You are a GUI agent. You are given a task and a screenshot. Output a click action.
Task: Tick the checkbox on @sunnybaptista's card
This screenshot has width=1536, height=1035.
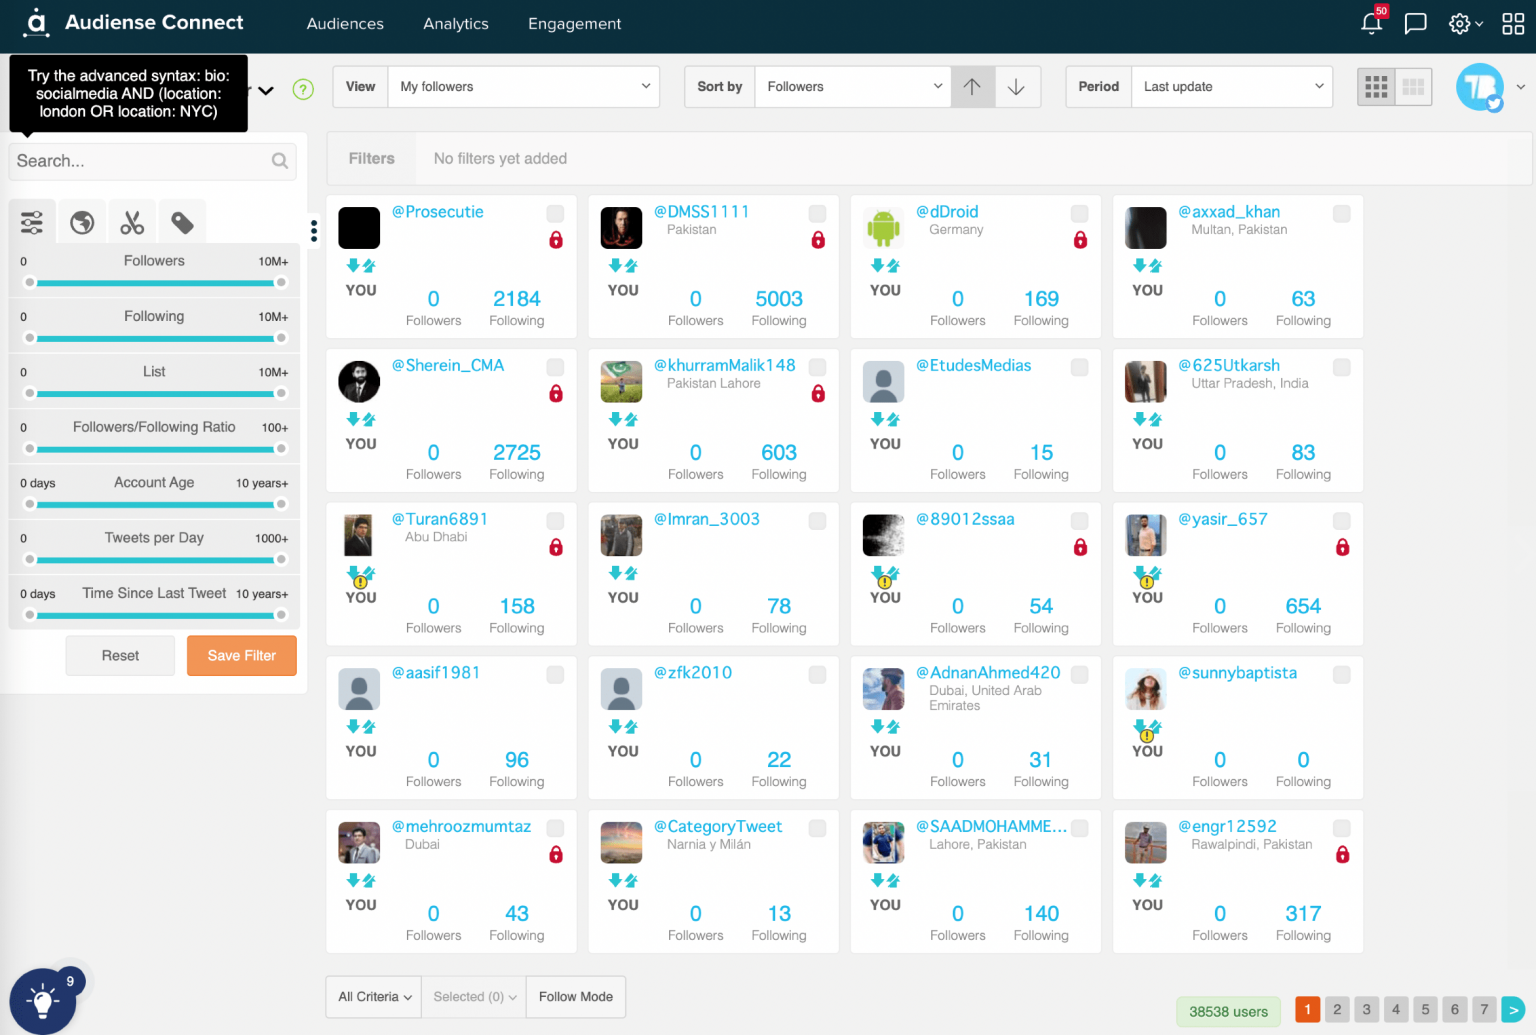tap(1341, 674)
